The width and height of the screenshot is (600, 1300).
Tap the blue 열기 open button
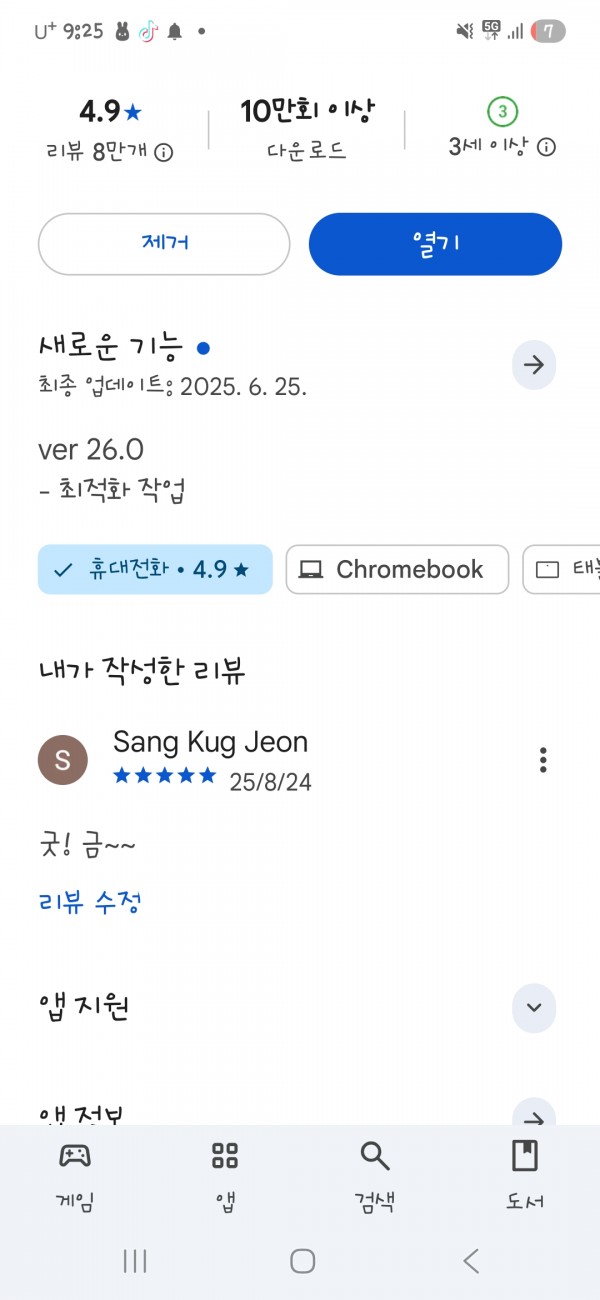[x=435, y=244]
